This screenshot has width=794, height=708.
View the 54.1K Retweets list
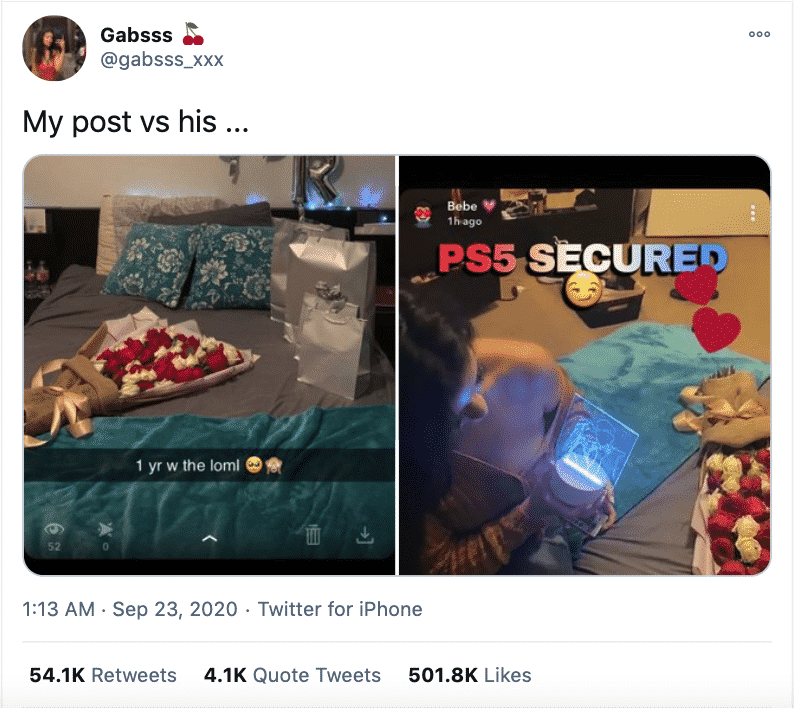103,675
